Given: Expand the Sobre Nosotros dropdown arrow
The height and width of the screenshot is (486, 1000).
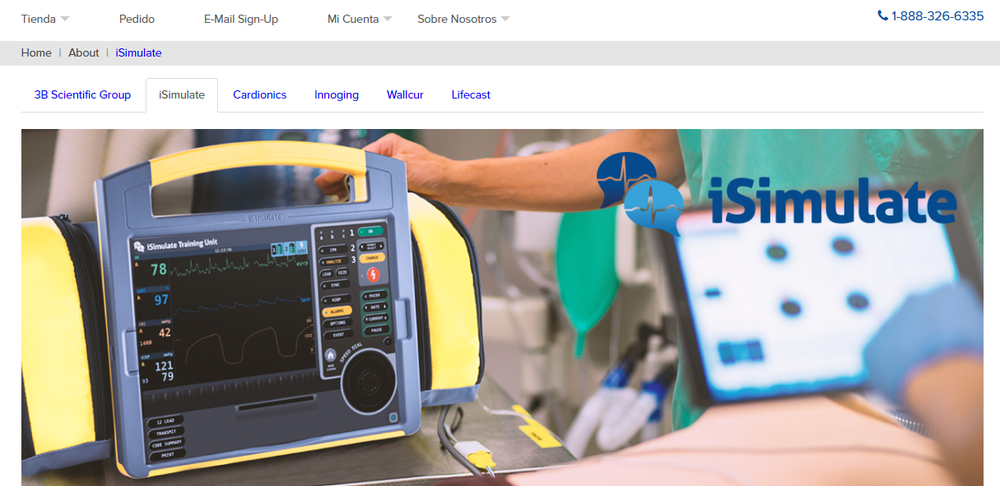Looking at the screenshot, I should 505,19.
